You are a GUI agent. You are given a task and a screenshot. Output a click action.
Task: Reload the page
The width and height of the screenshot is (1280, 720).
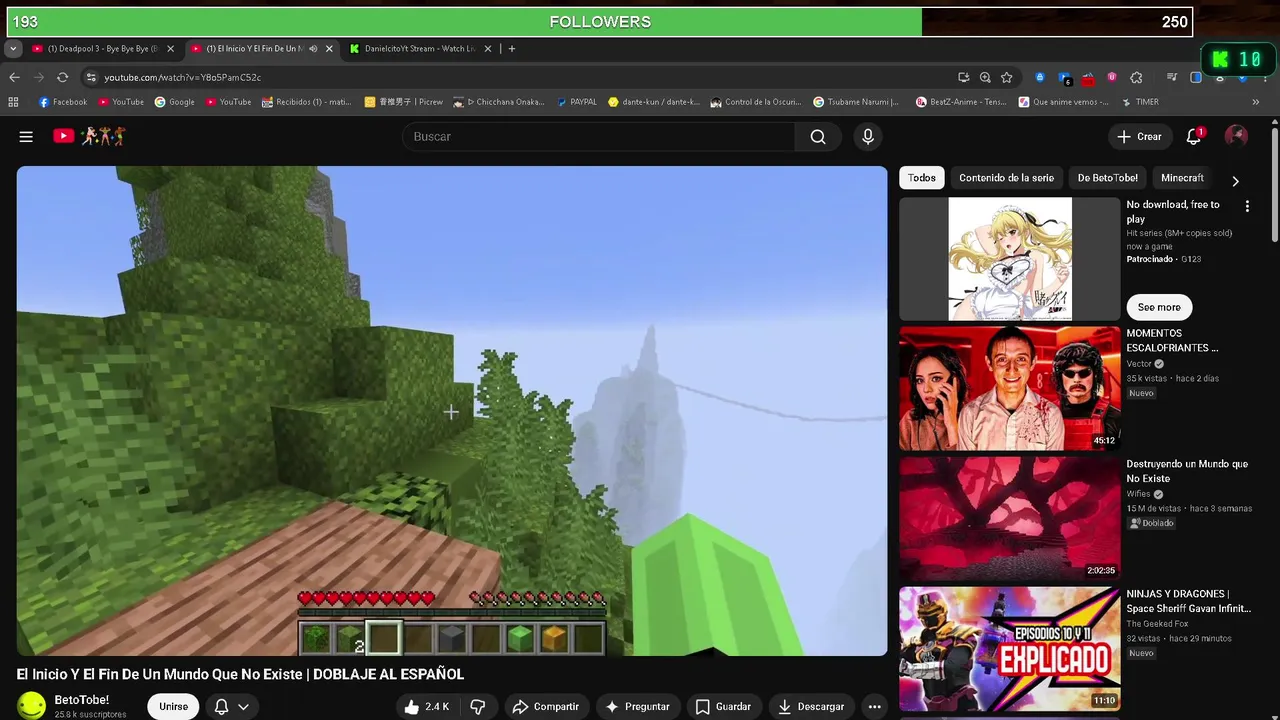point(62,77)
